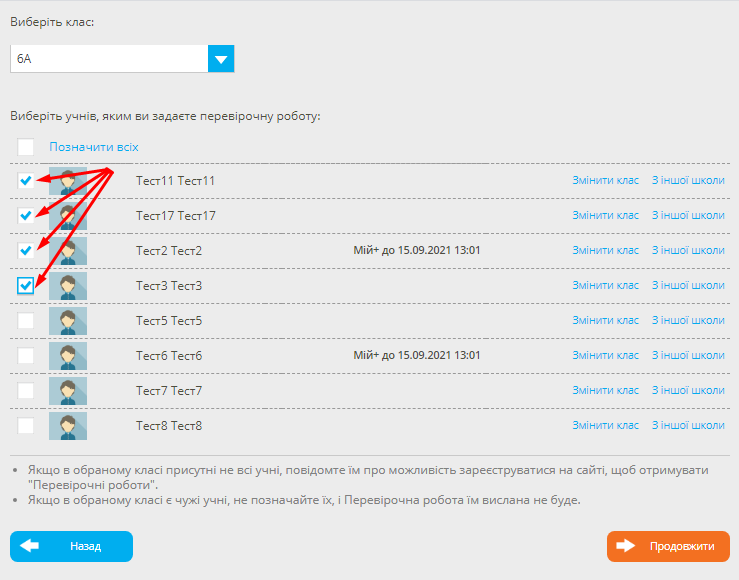Click the class selection field showing 6А

tap(109, 59)
